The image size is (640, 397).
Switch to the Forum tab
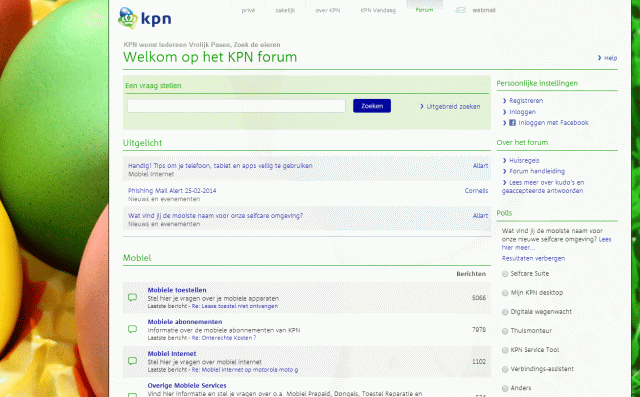click(424, 10)
